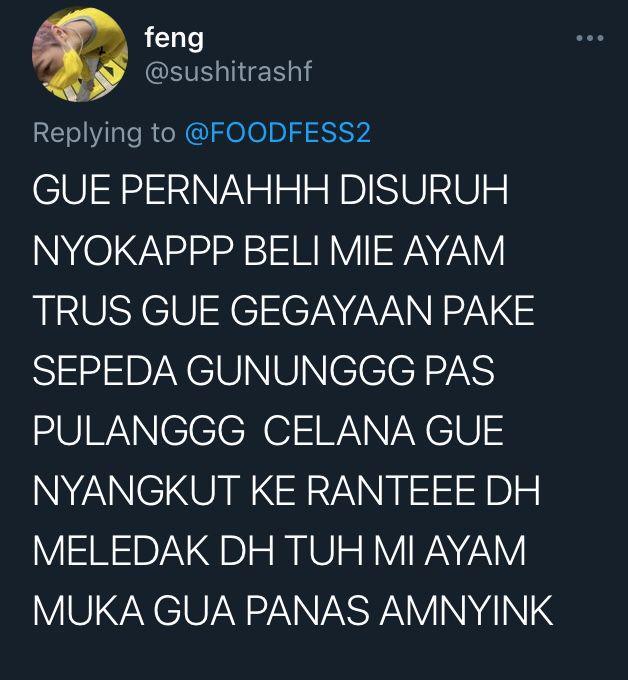628x680 pixels.
Task: Select the line 'MUKA GUA PANAS AMNYINK'
Action: tap(293, 611)
